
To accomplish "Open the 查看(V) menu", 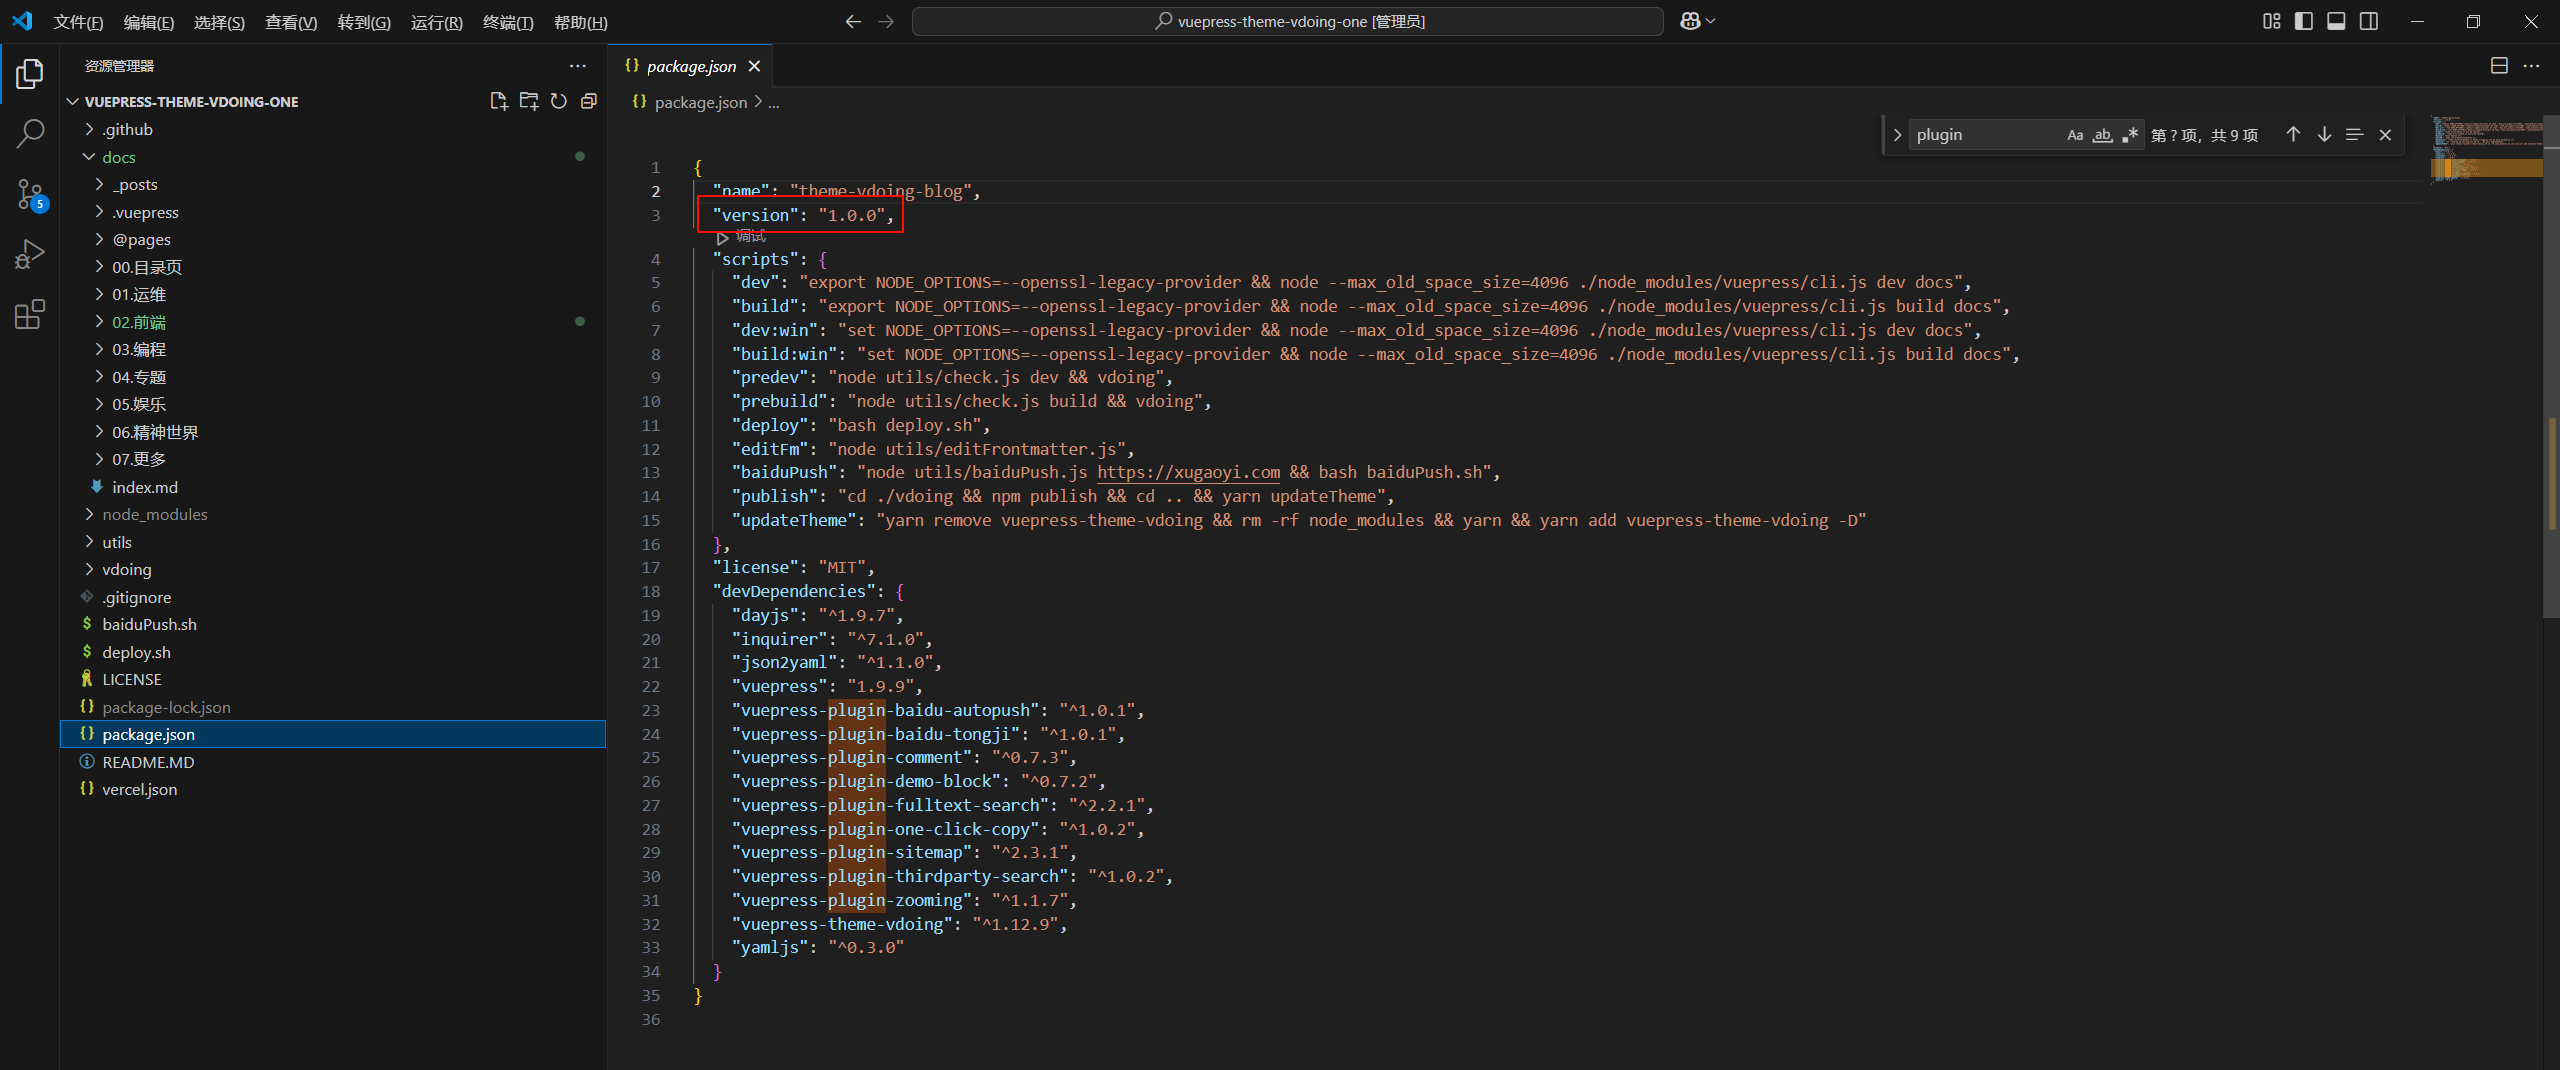I will click(x=291, y=22).
